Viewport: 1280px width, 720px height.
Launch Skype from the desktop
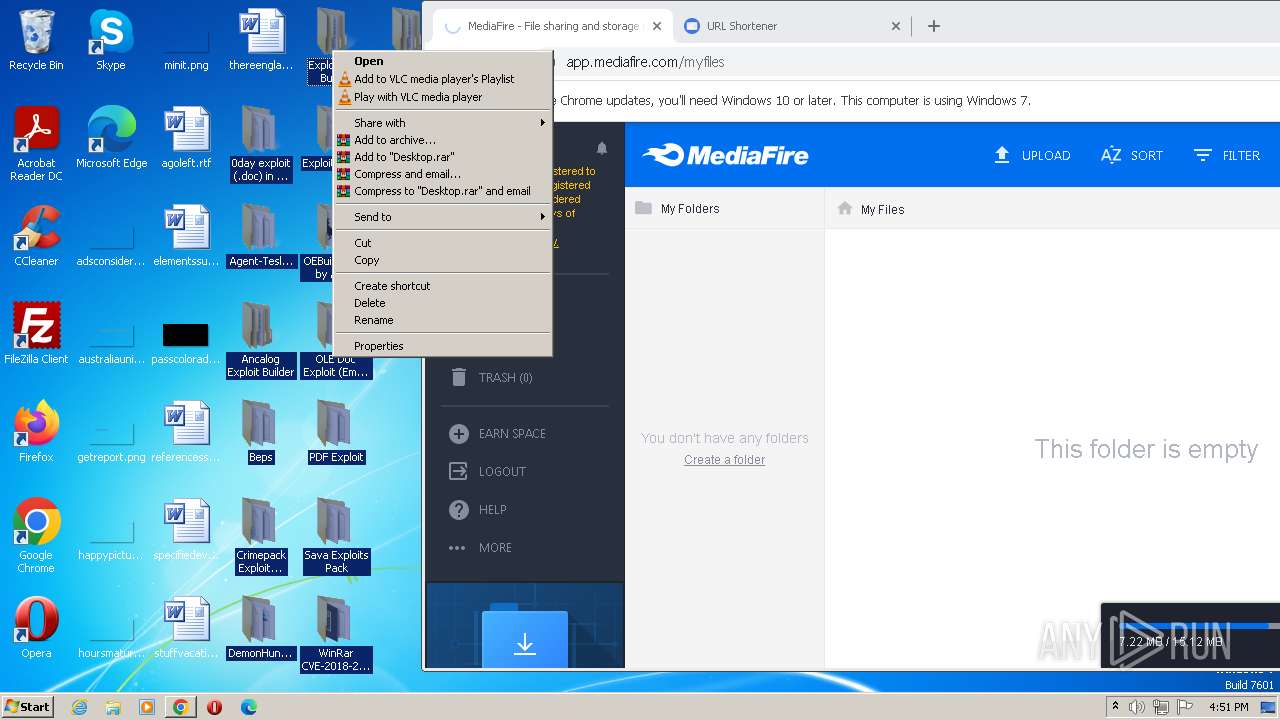(x=110, y=40)
